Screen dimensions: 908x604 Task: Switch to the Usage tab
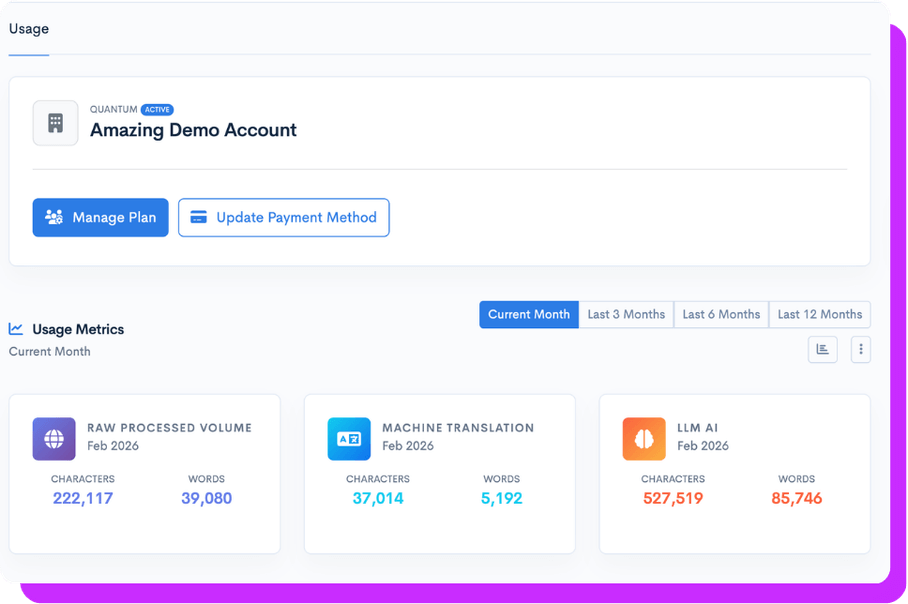click(x=28, y=29)
